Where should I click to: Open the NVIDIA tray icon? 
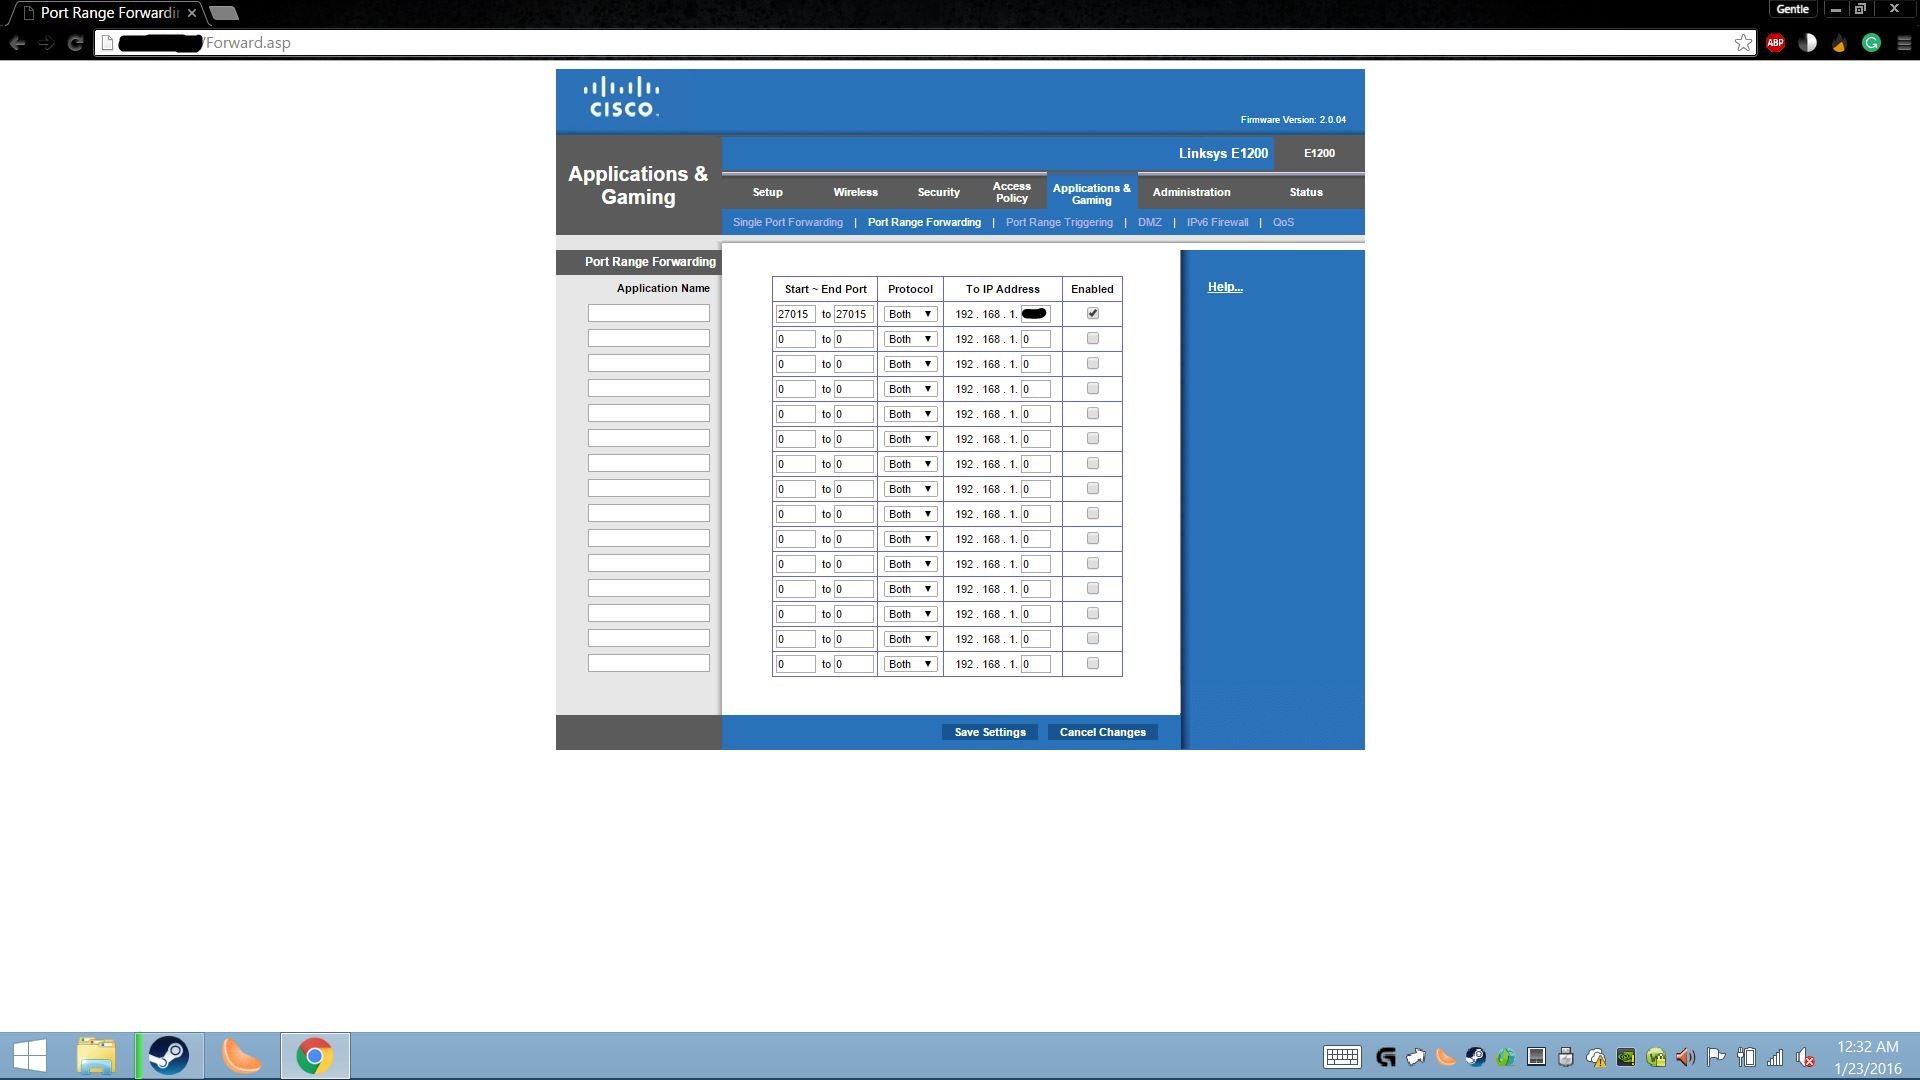(x=1626, y=1057)
